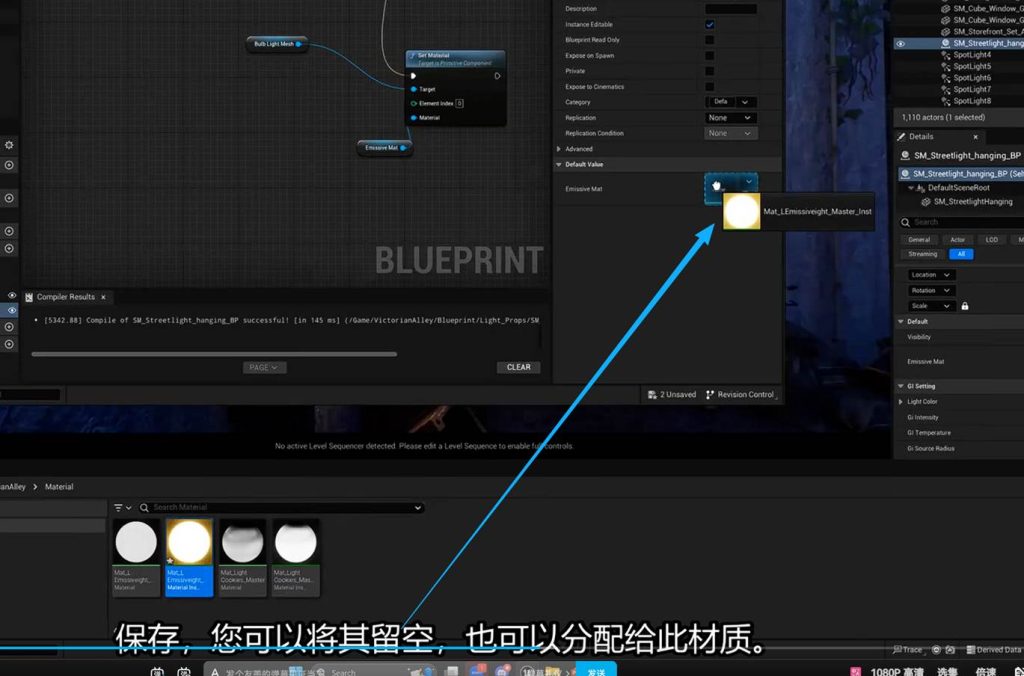The width and height of the screenshot is (1024, 676).
Task: Select the All filter in Details
Action: (960, 254)
